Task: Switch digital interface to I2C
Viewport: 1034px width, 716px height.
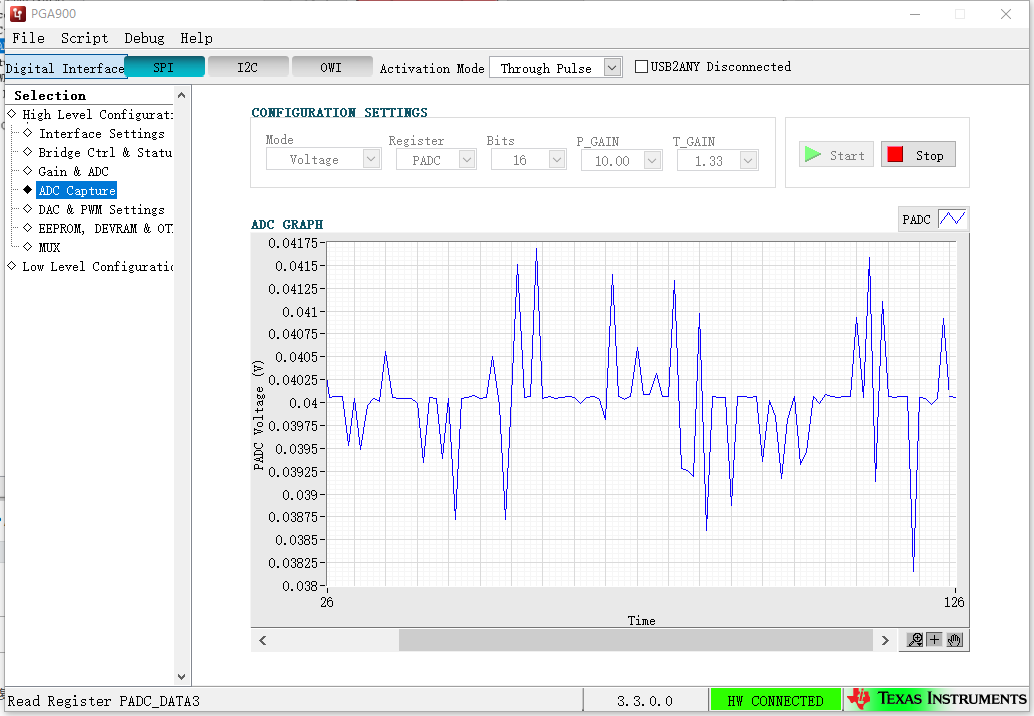Action: tap(248, 67)
